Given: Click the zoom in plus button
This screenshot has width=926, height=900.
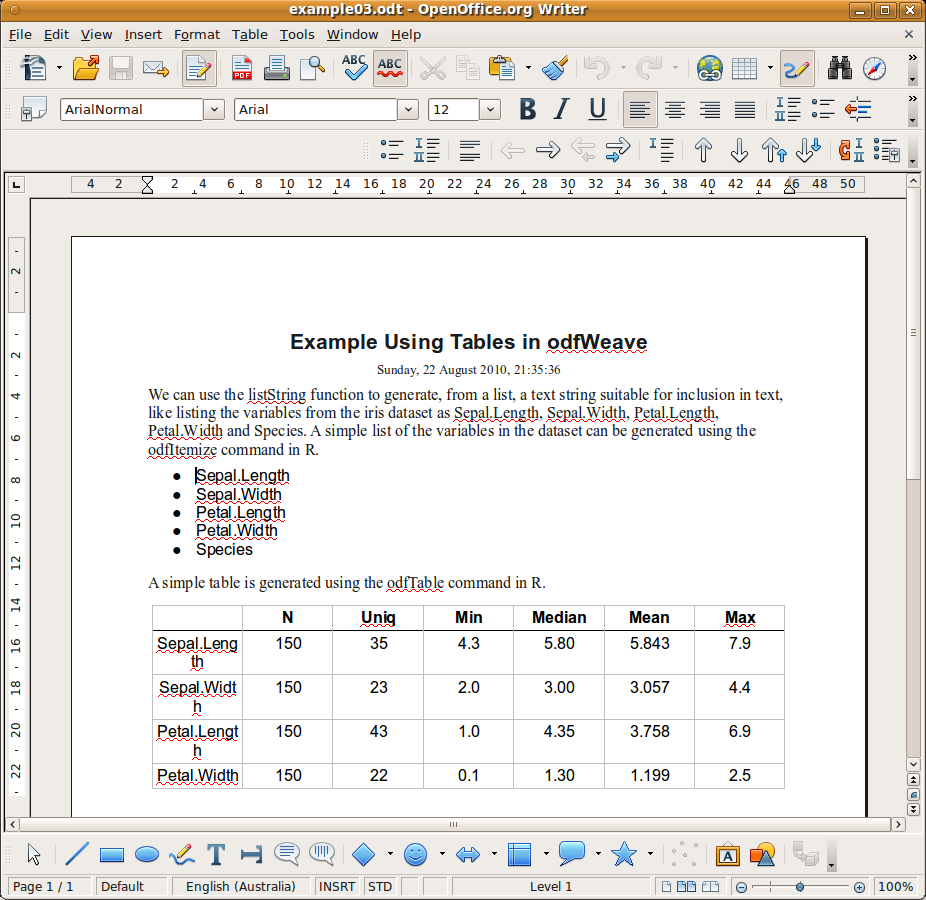Looking at the screenshot, I should point(859,886).
